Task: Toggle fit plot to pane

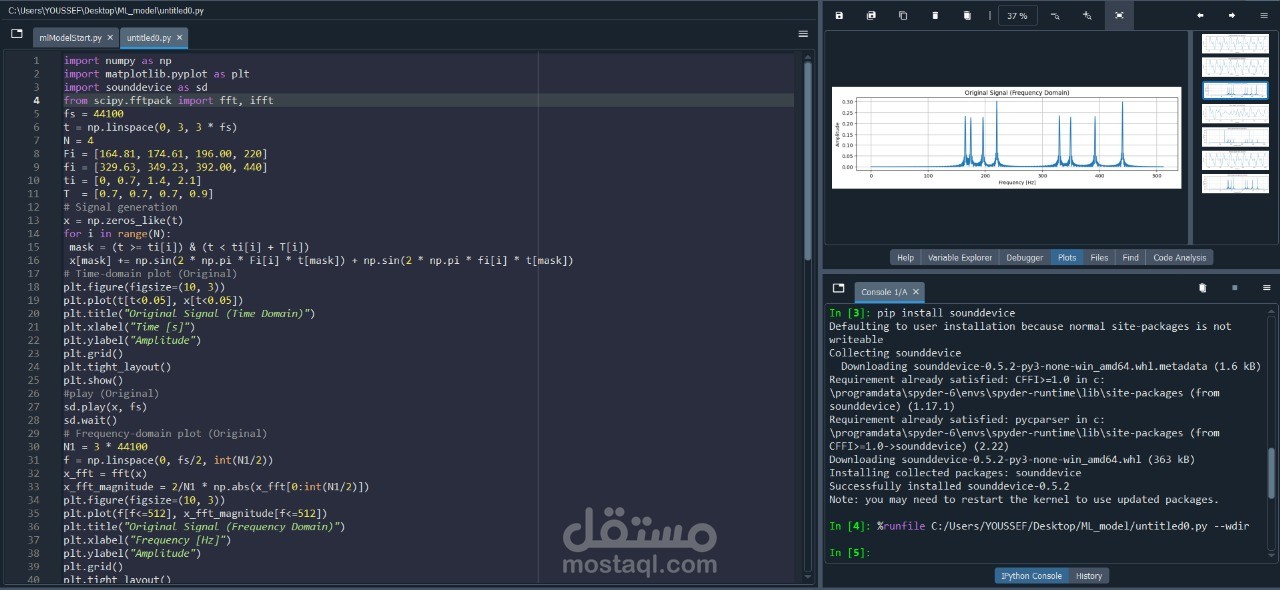Action: point(1119,16)
